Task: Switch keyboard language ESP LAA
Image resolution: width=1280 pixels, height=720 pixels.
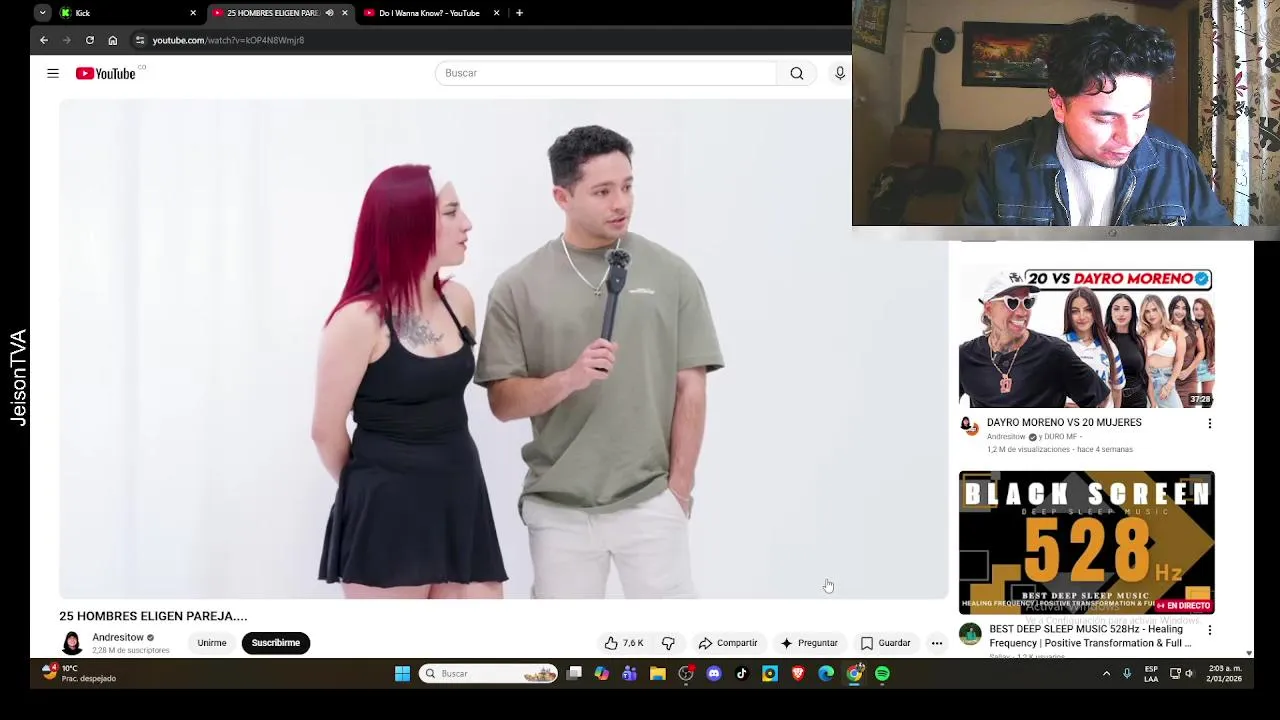Action: click(x=1152, y=673)
